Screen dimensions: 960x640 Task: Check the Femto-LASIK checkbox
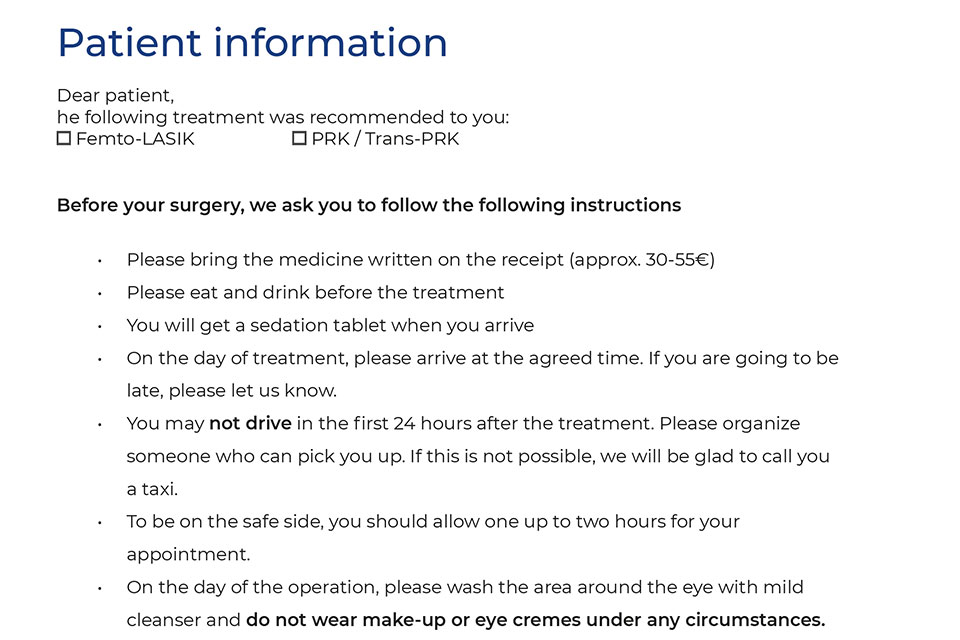[64, 139]
